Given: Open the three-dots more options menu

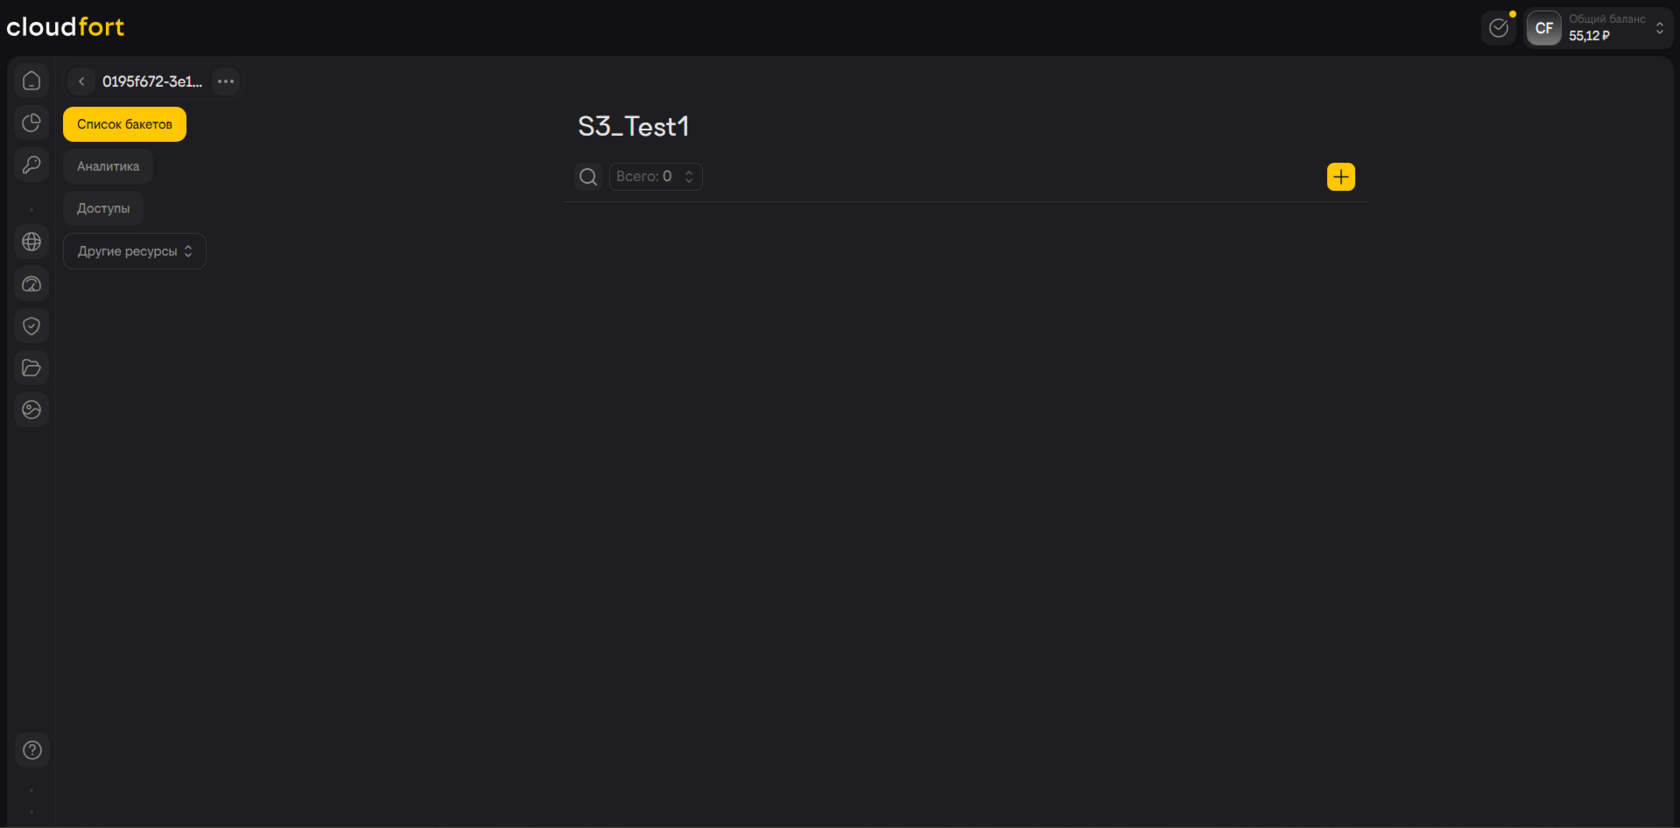Looking at the screenshot, I should click(226, 81).
